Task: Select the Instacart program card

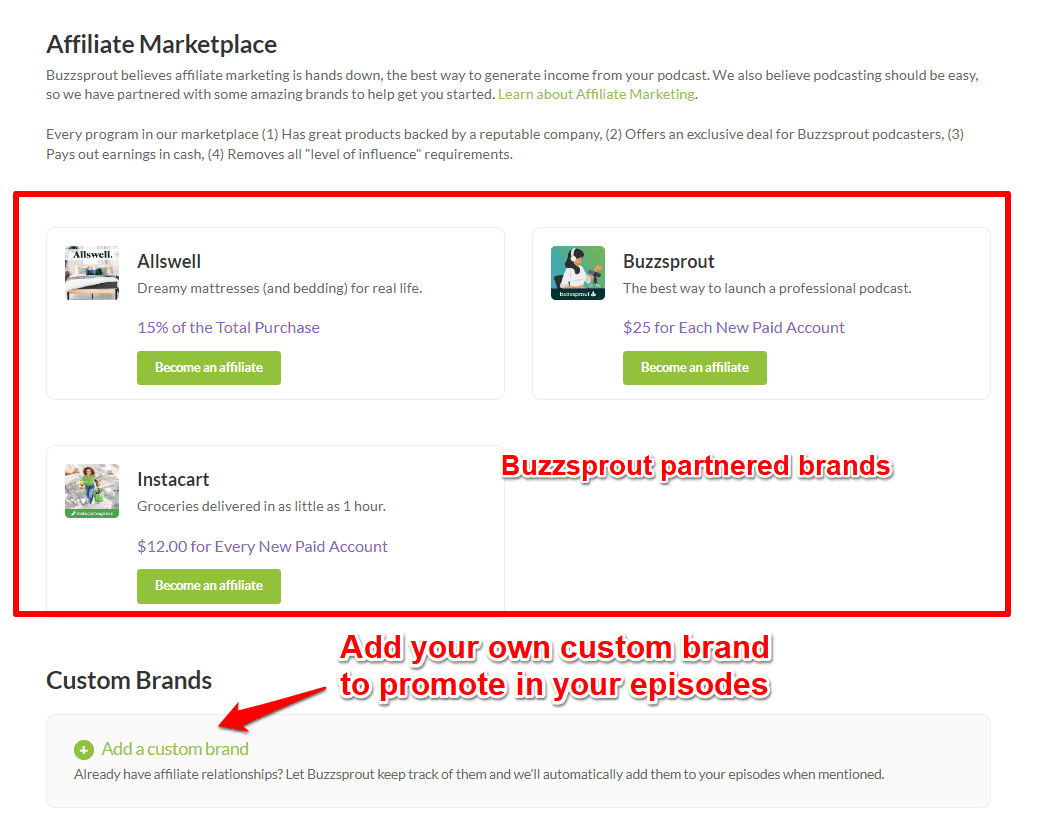Action: tap(275, 531)
